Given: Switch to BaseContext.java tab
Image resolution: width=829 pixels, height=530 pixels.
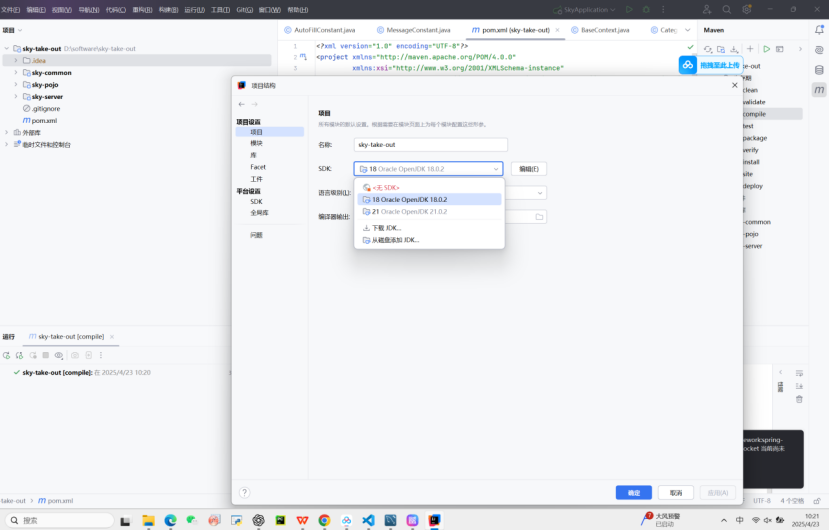Looking at the screenshot, I should pyautogui.click(x=600, y=30).
